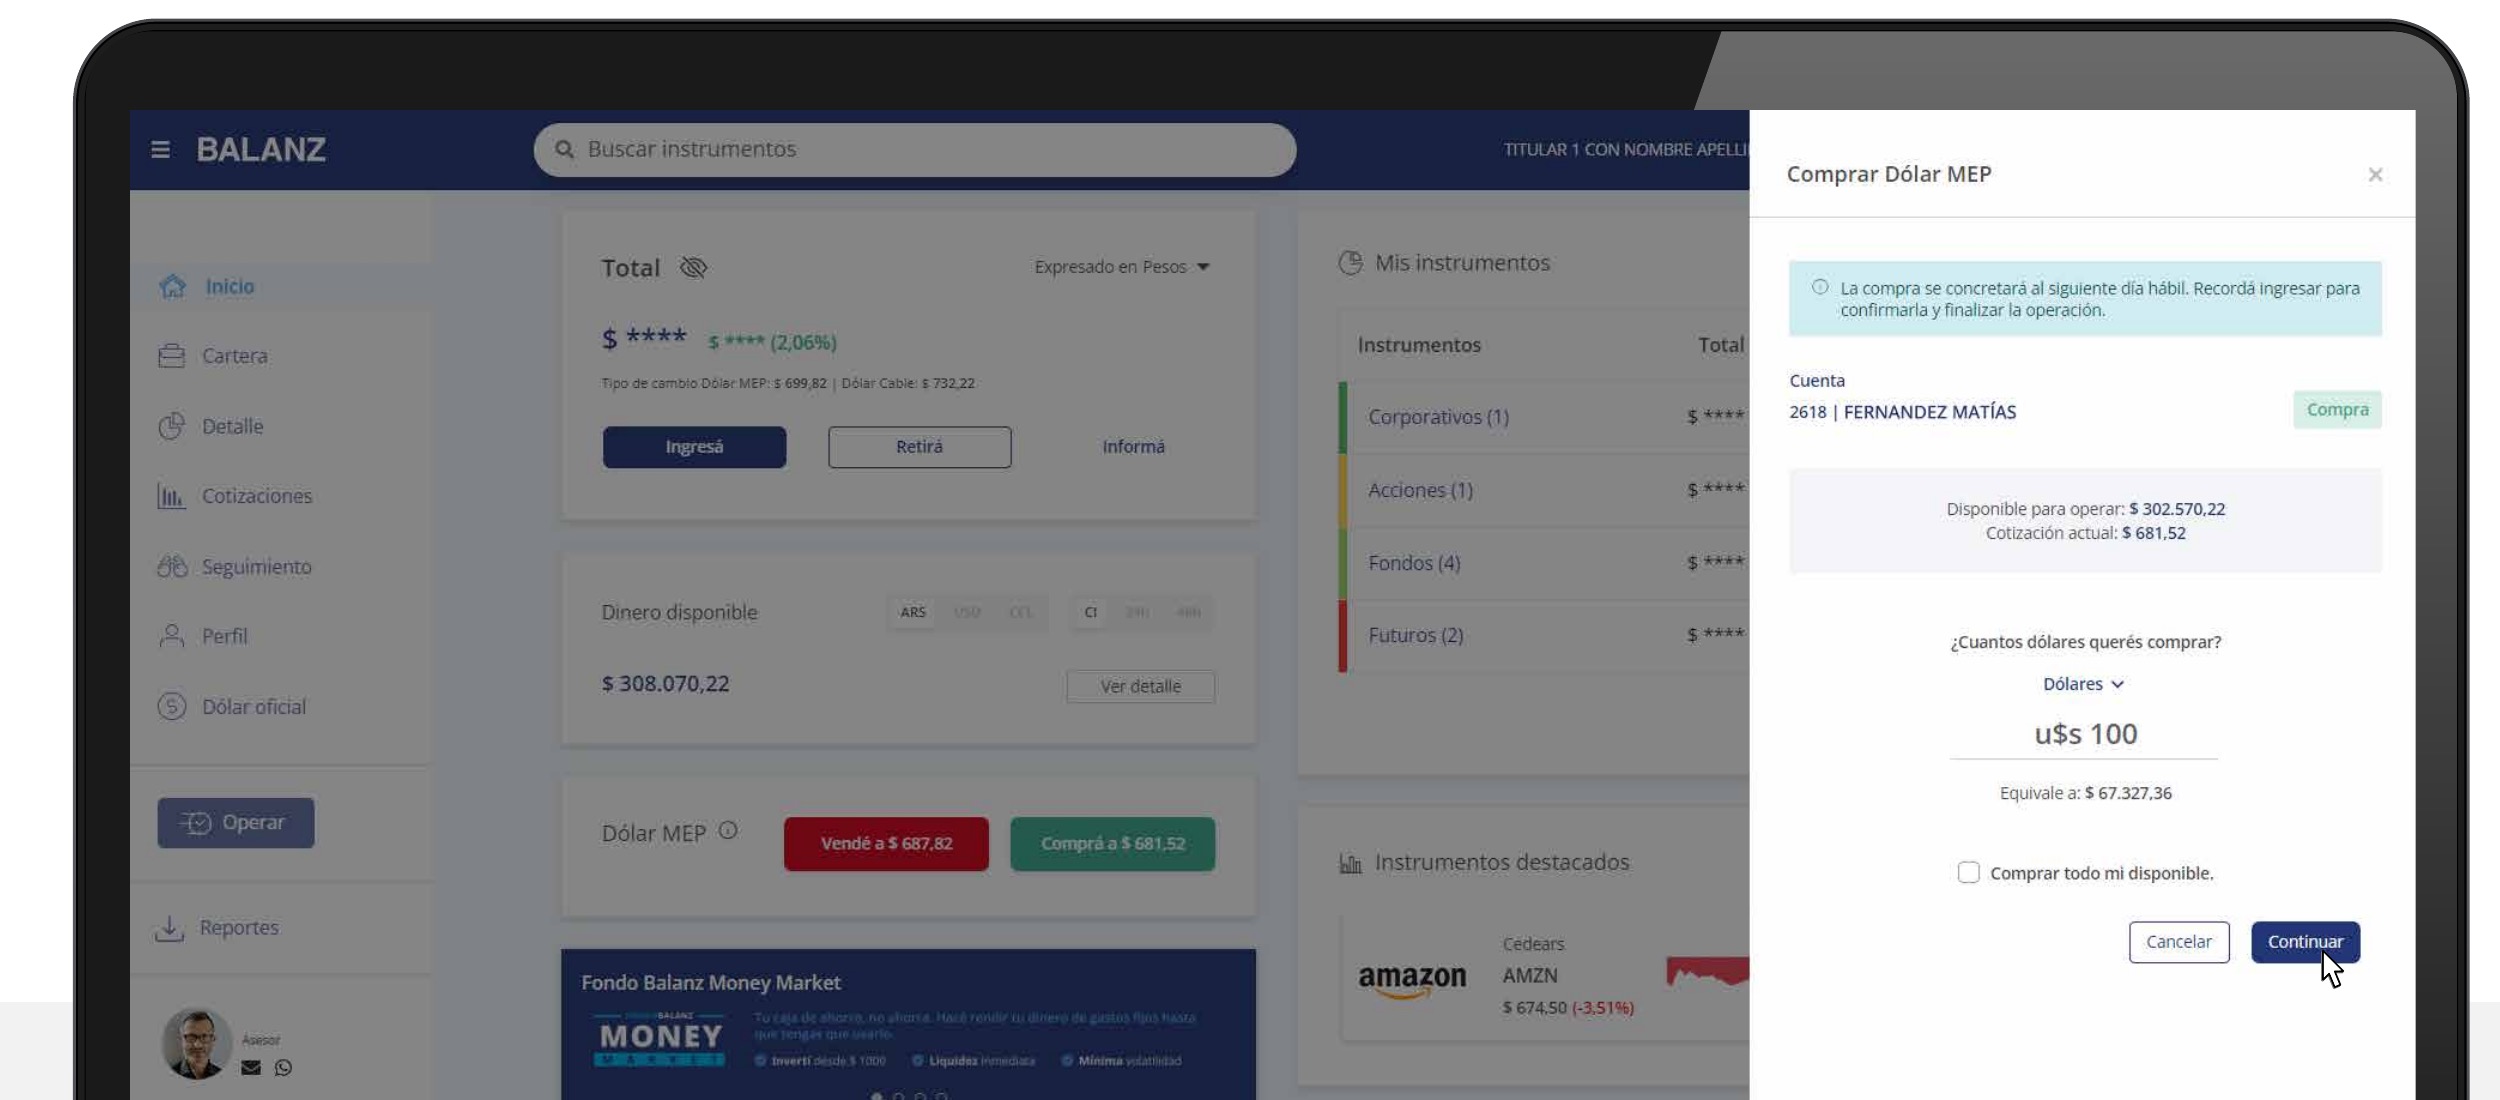The image size is (2500, 1100).
Task: Click the Mis instrumentos pie icon
Action: point(1350,263)
